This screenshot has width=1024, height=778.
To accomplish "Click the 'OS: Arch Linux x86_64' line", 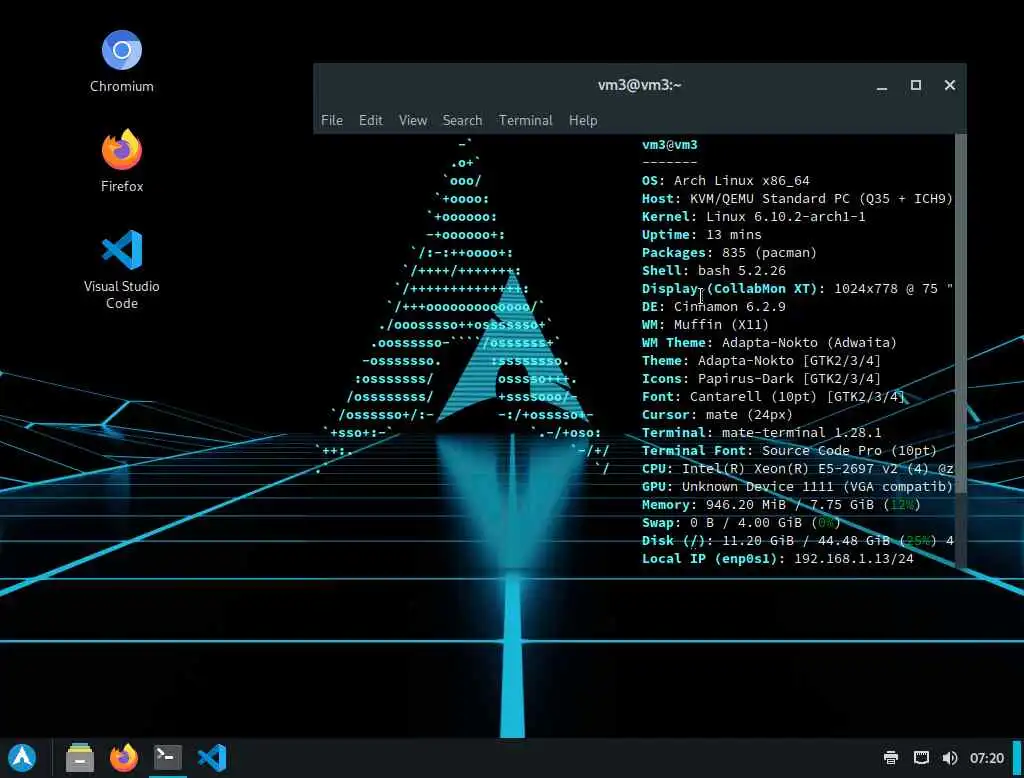I will point(726,180).
